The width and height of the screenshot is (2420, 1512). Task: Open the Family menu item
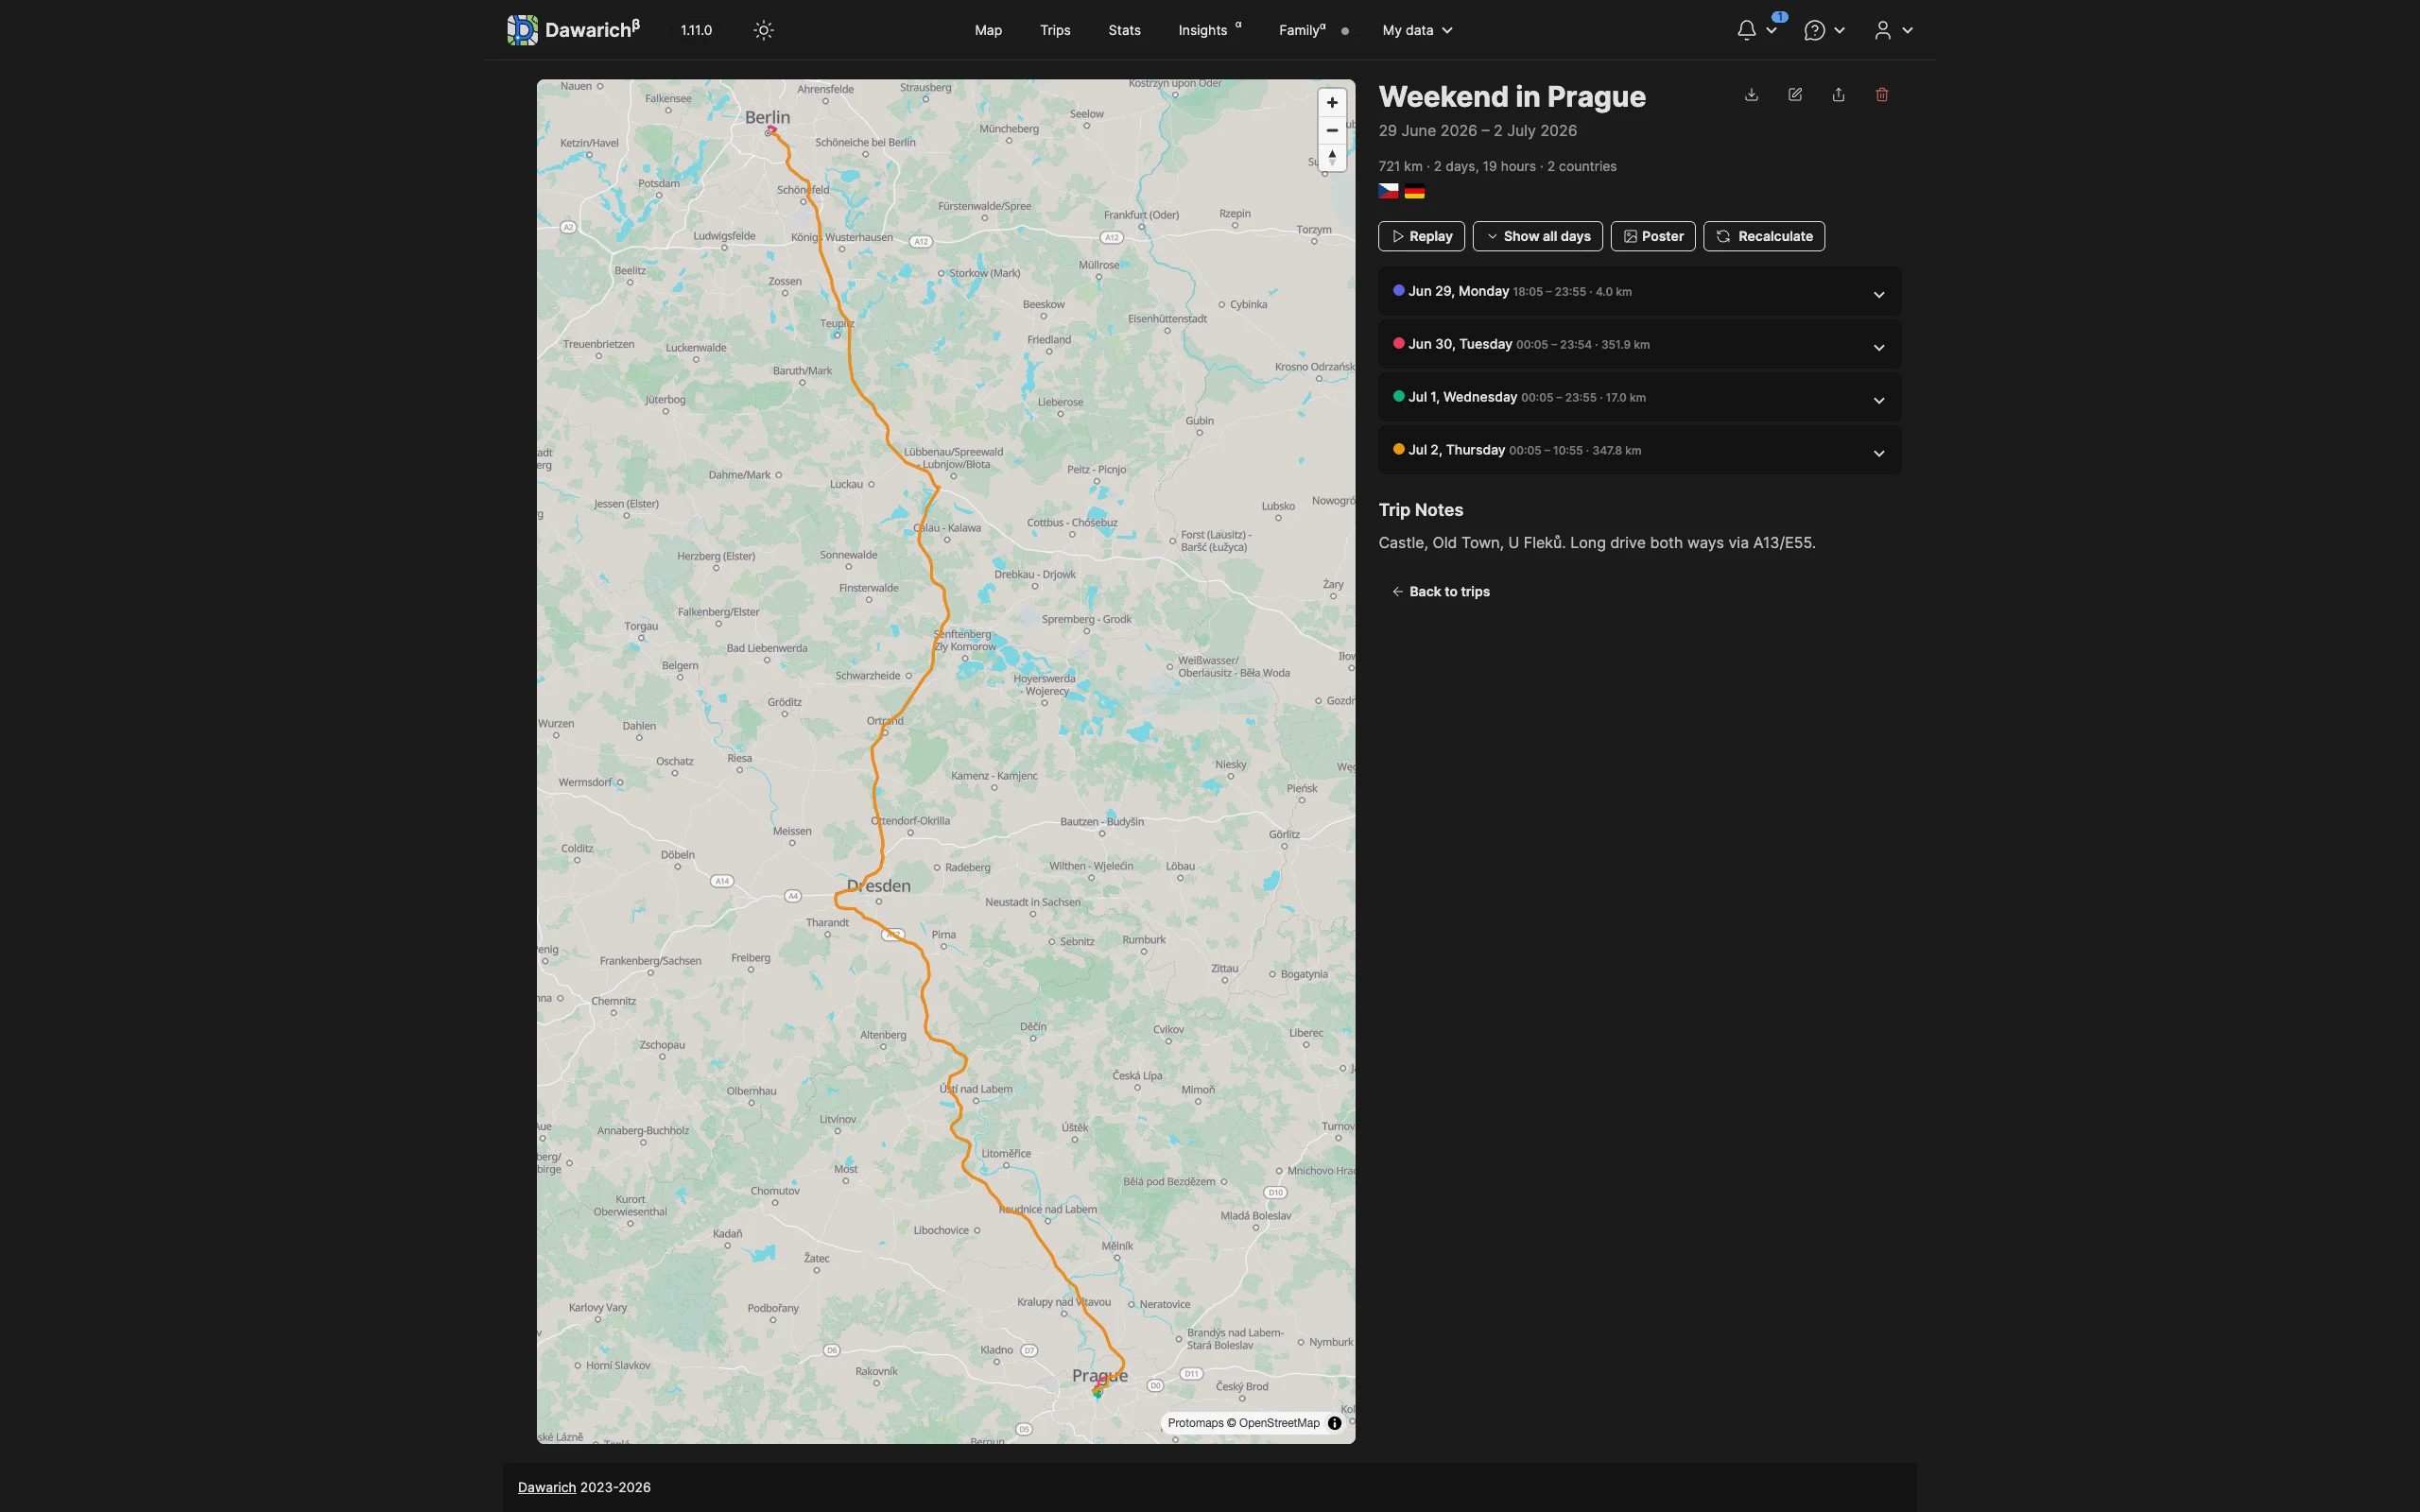[1302, 30]
